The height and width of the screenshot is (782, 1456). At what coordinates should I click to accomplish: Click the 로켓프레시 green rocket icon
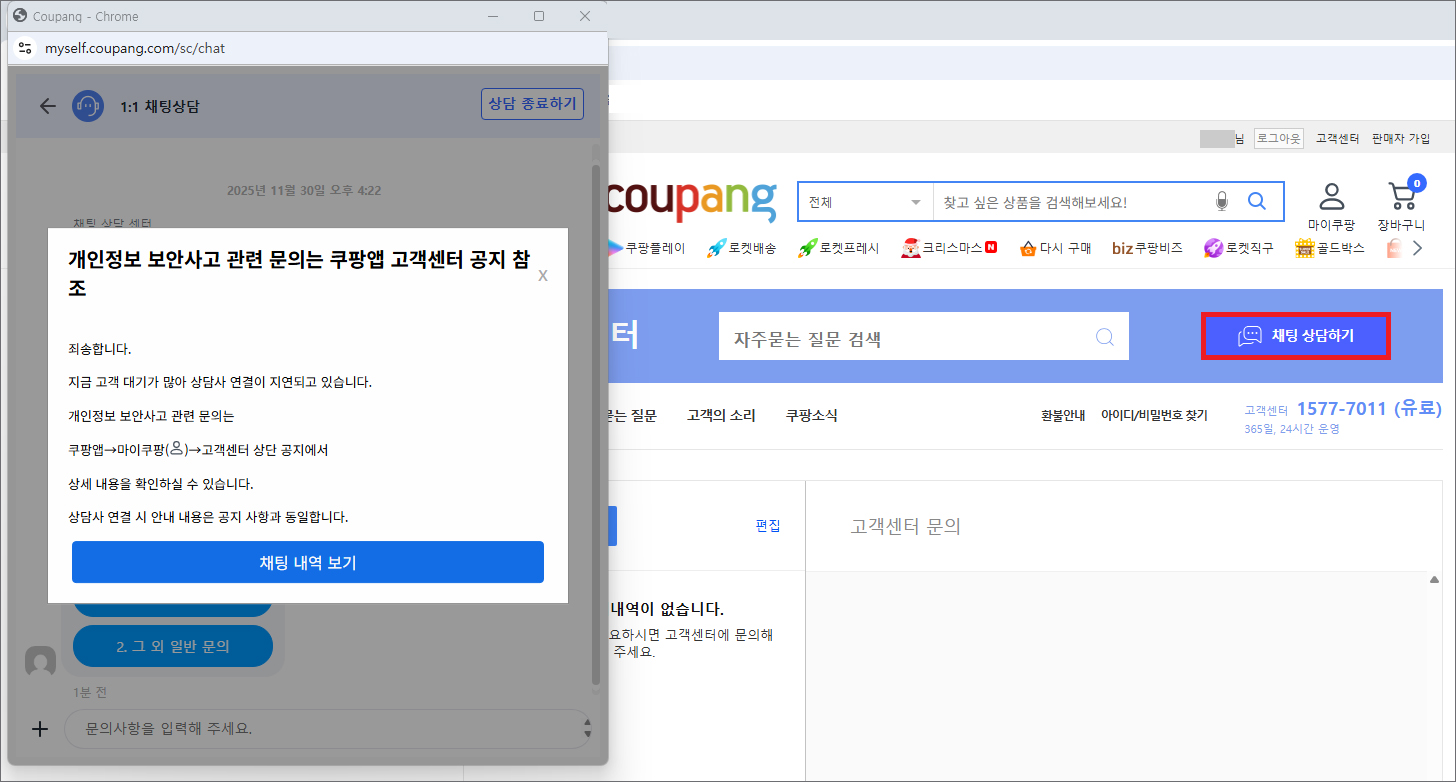808,248
